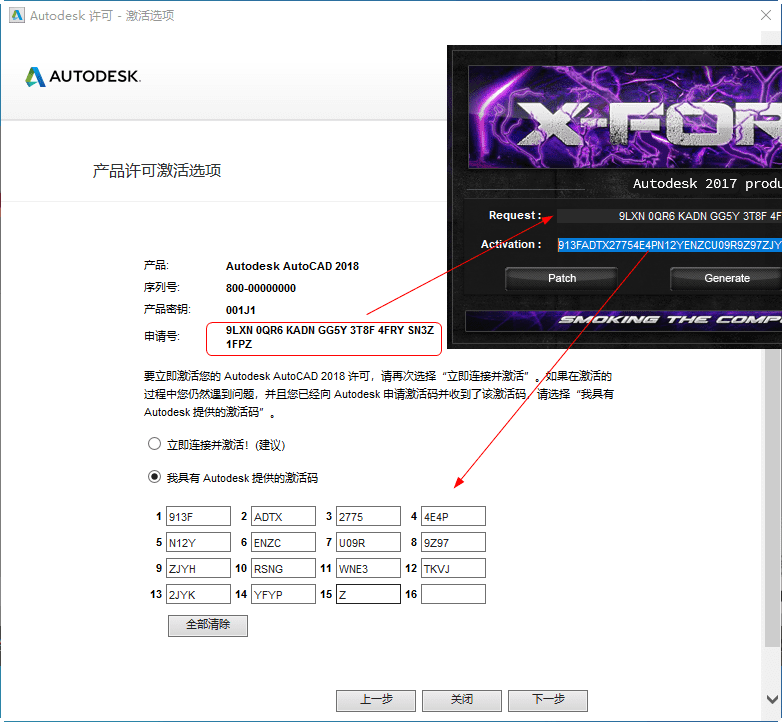Click activation code field 2 containing ADTX

pyautogui.click(x=283, y=517)
